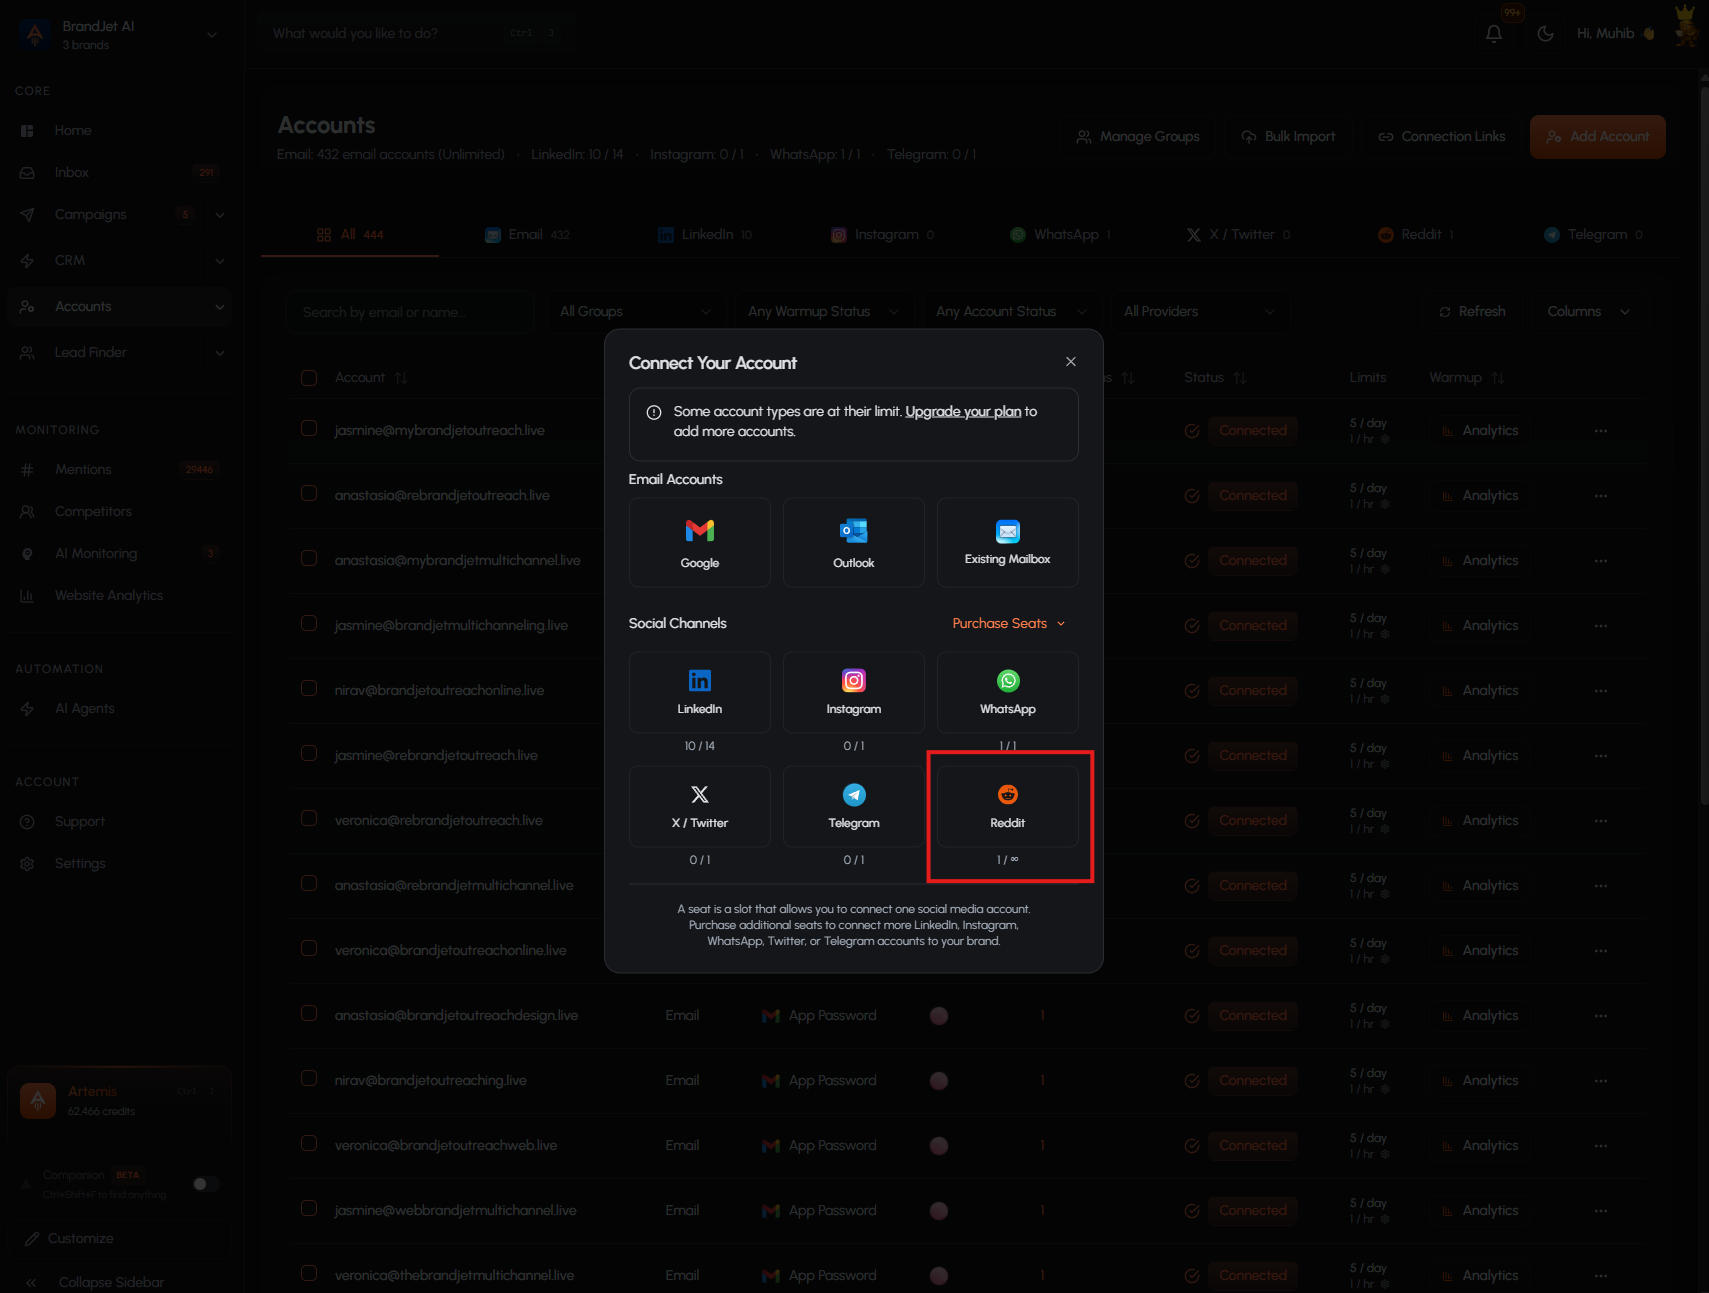Select the X / Twitter channel tile
The height and width of the screenshot is (1293, 1709).
(x=699, y=806)
